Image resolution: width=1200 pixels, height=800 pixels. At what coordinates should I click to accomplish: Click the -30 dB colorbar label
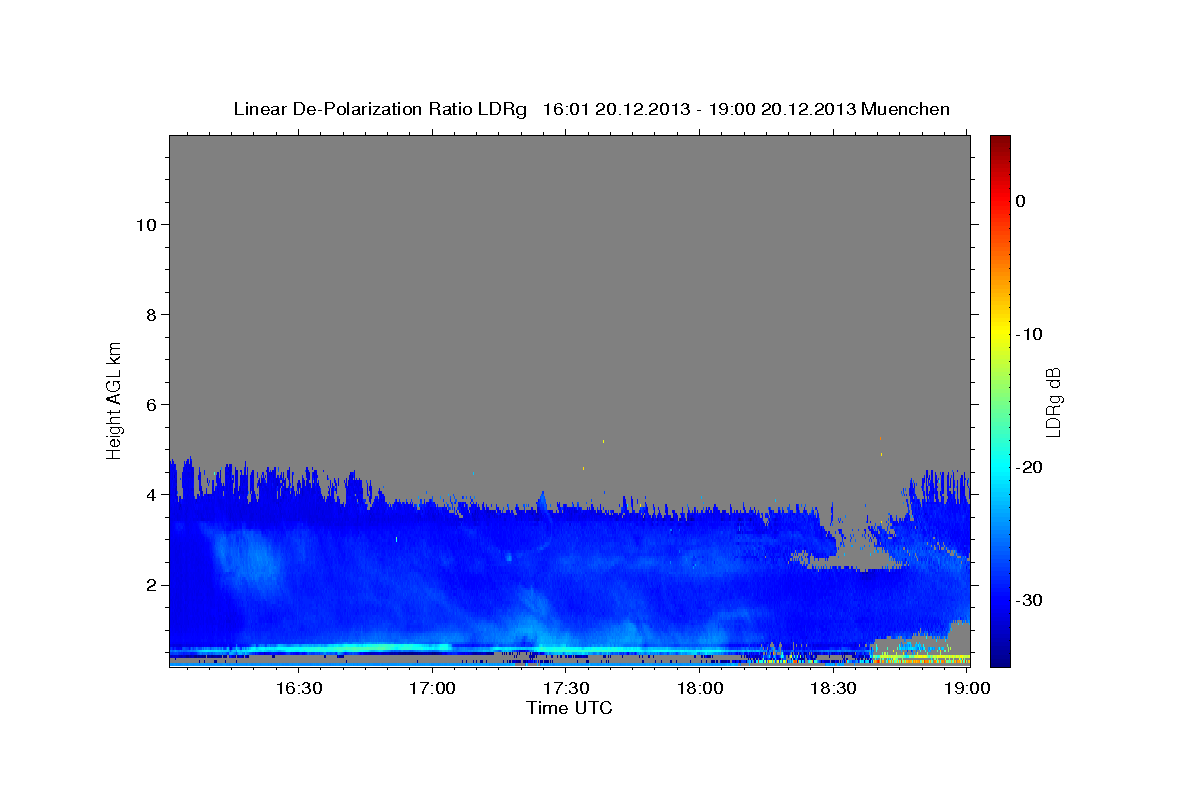pyautogui.click(x=1029, y=600)
